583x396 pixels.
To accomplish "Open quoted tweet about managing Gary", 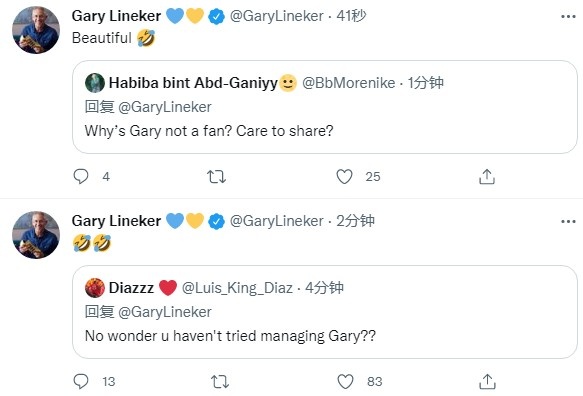I will pos(325,312).
